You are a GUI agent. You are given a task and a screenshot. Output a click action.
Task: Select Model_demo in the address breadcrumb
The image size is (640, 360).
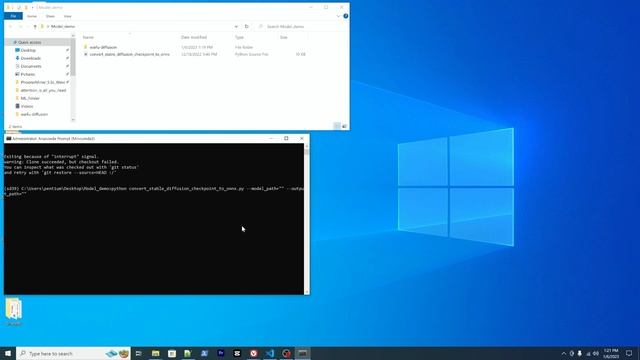point(63,27)
